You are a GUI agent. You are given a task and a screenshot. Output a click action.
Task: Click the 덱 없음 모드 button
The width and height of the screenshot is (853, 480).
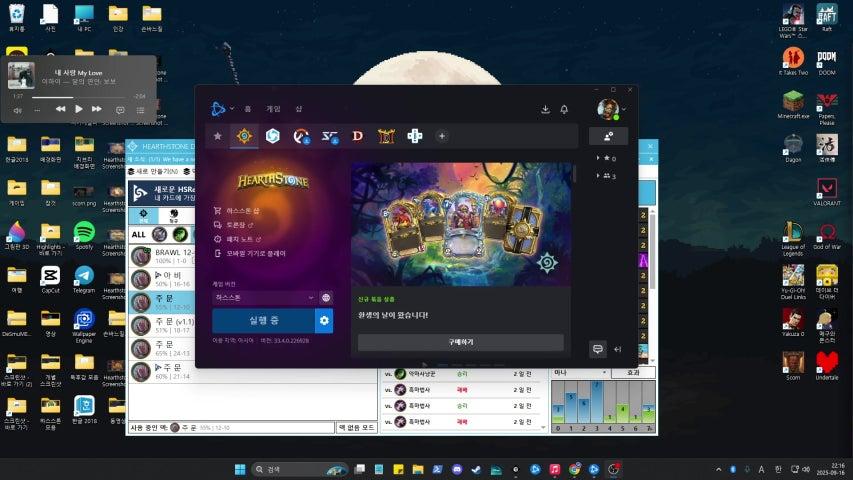357,428
